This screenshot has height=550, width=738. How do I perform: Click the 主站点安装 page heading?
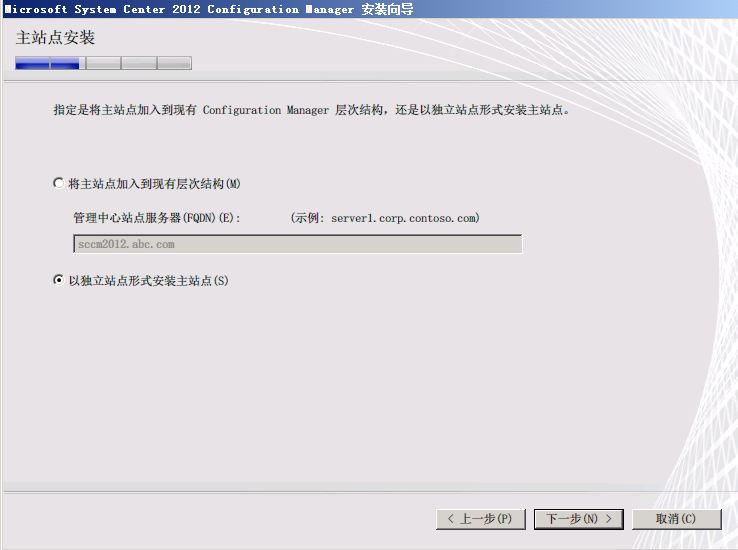(x=55, y=38)
